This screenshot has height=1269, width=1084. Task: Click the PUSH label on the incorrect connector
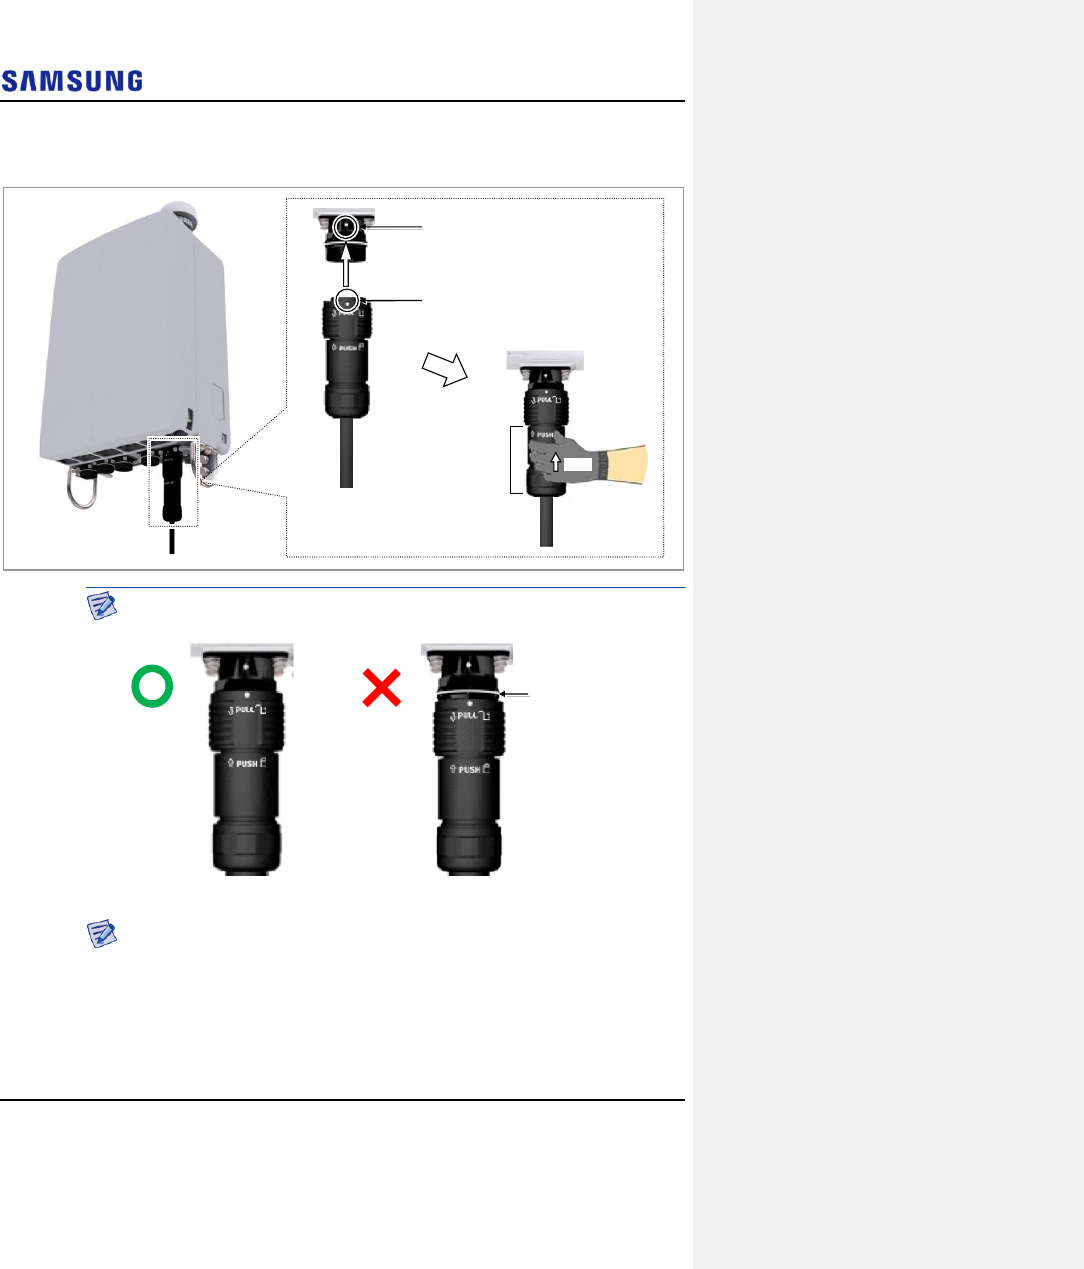pos(469,769)
